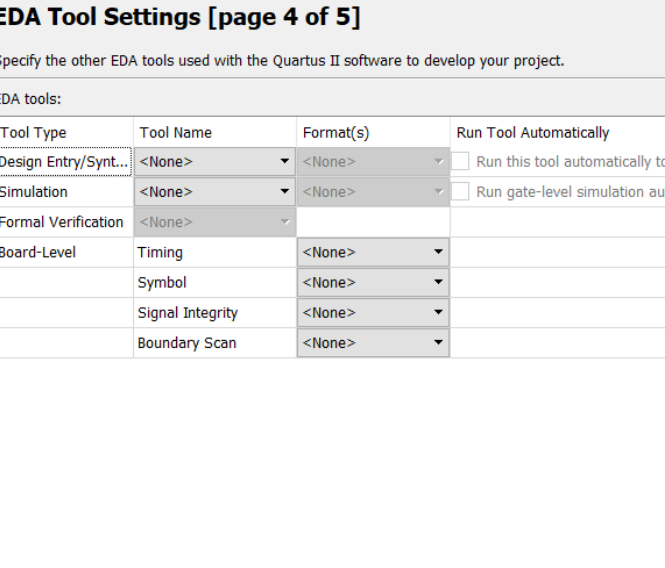Click the Run Tool Automatically column header
This screenshot has width=665, height=568.
click(x=557, y=133)
